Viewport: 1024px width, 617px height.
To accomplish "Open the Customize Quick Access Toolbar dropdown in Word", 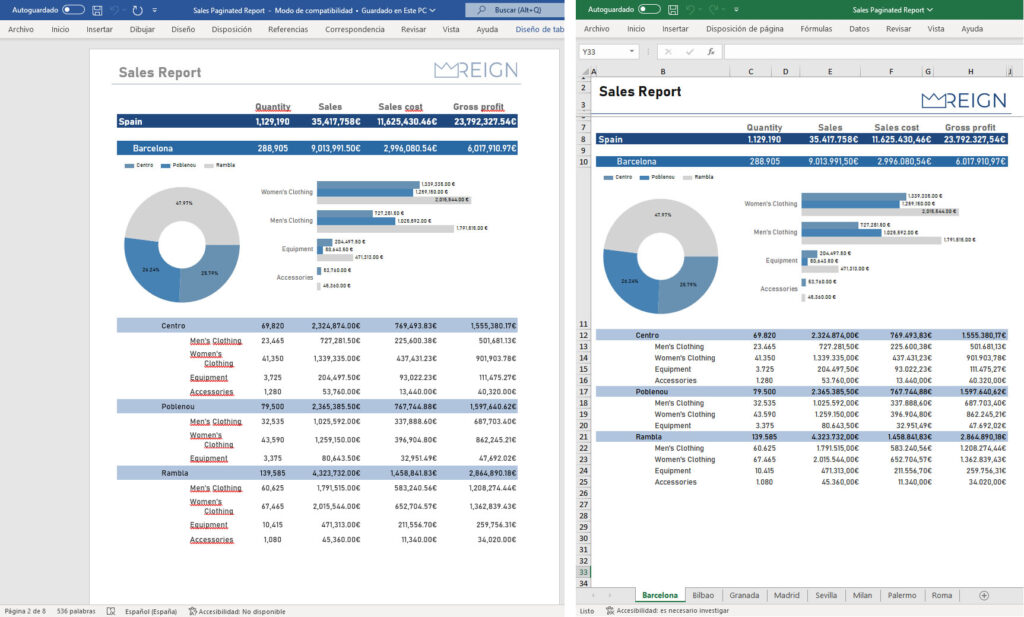I will click(x=157, y=10).
